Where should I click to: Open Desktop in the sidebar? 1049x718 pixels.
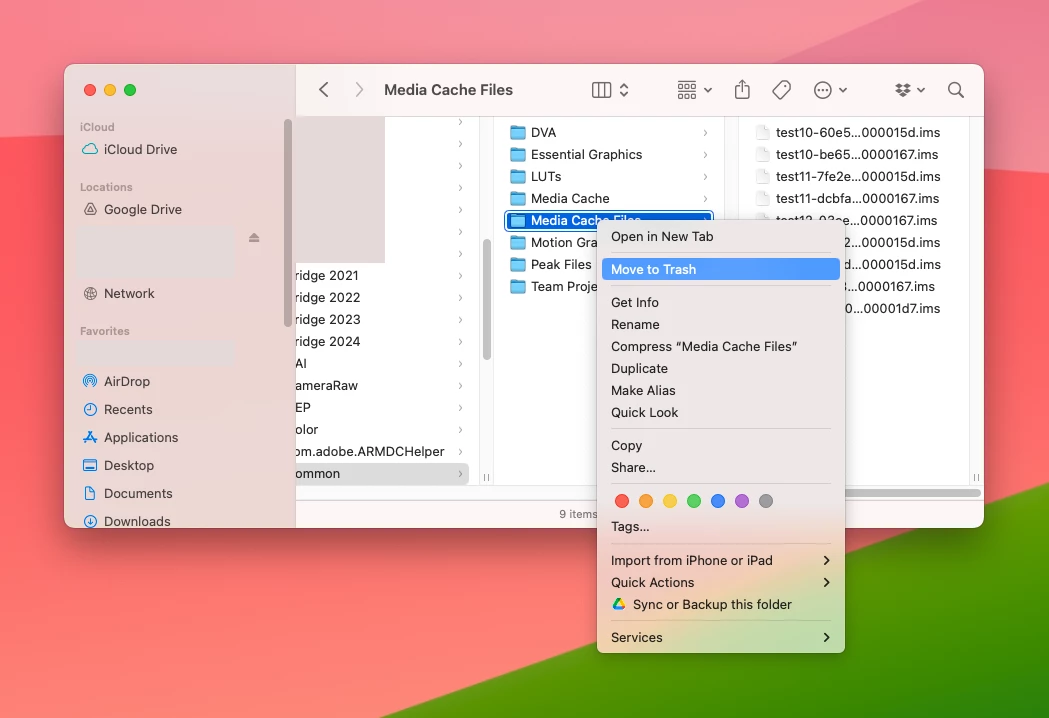[x=118, y=466]
